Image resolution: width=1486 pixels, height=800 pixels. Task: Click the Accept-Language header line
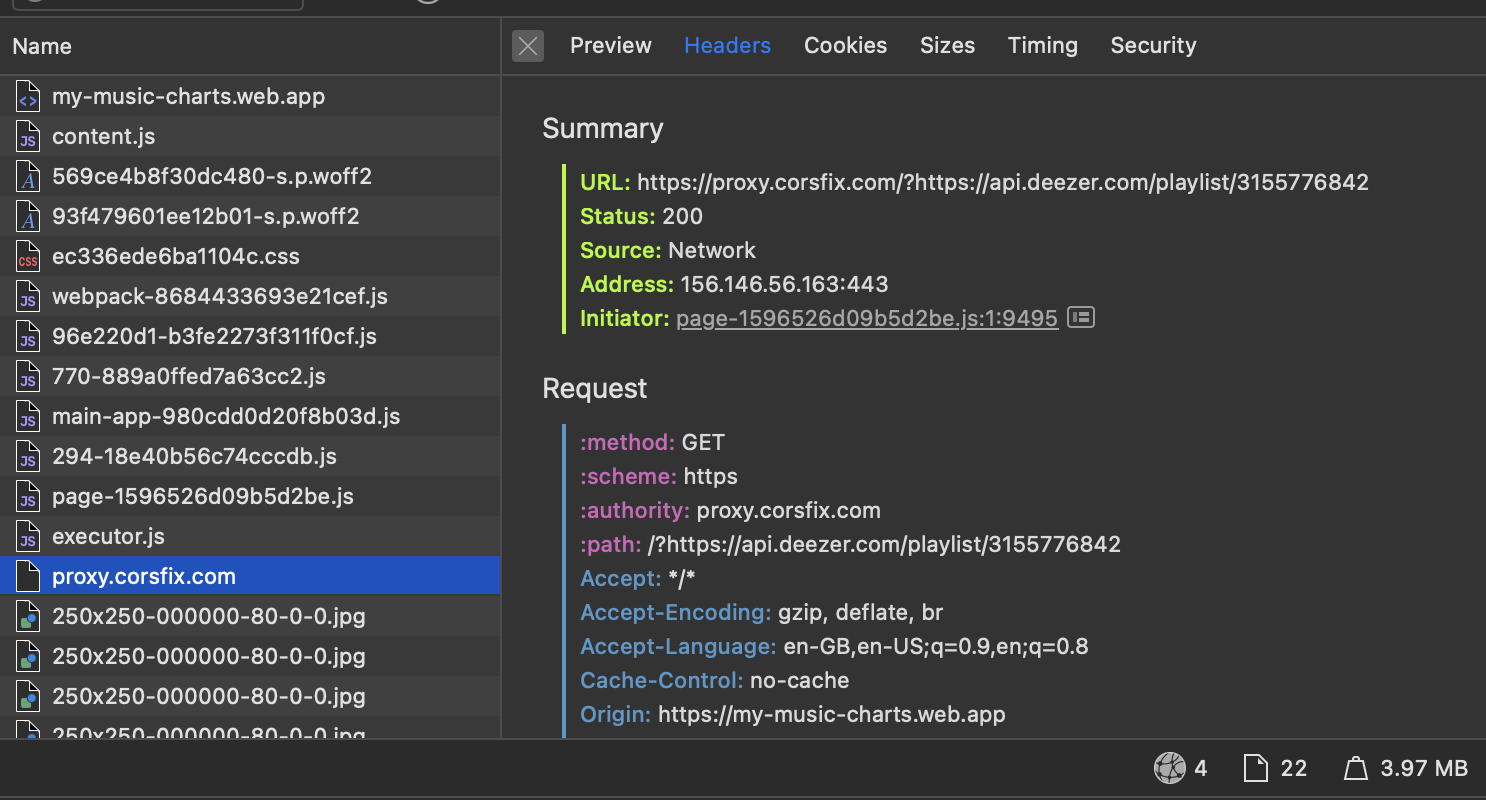pyautogui.click(x=834, y=647)
